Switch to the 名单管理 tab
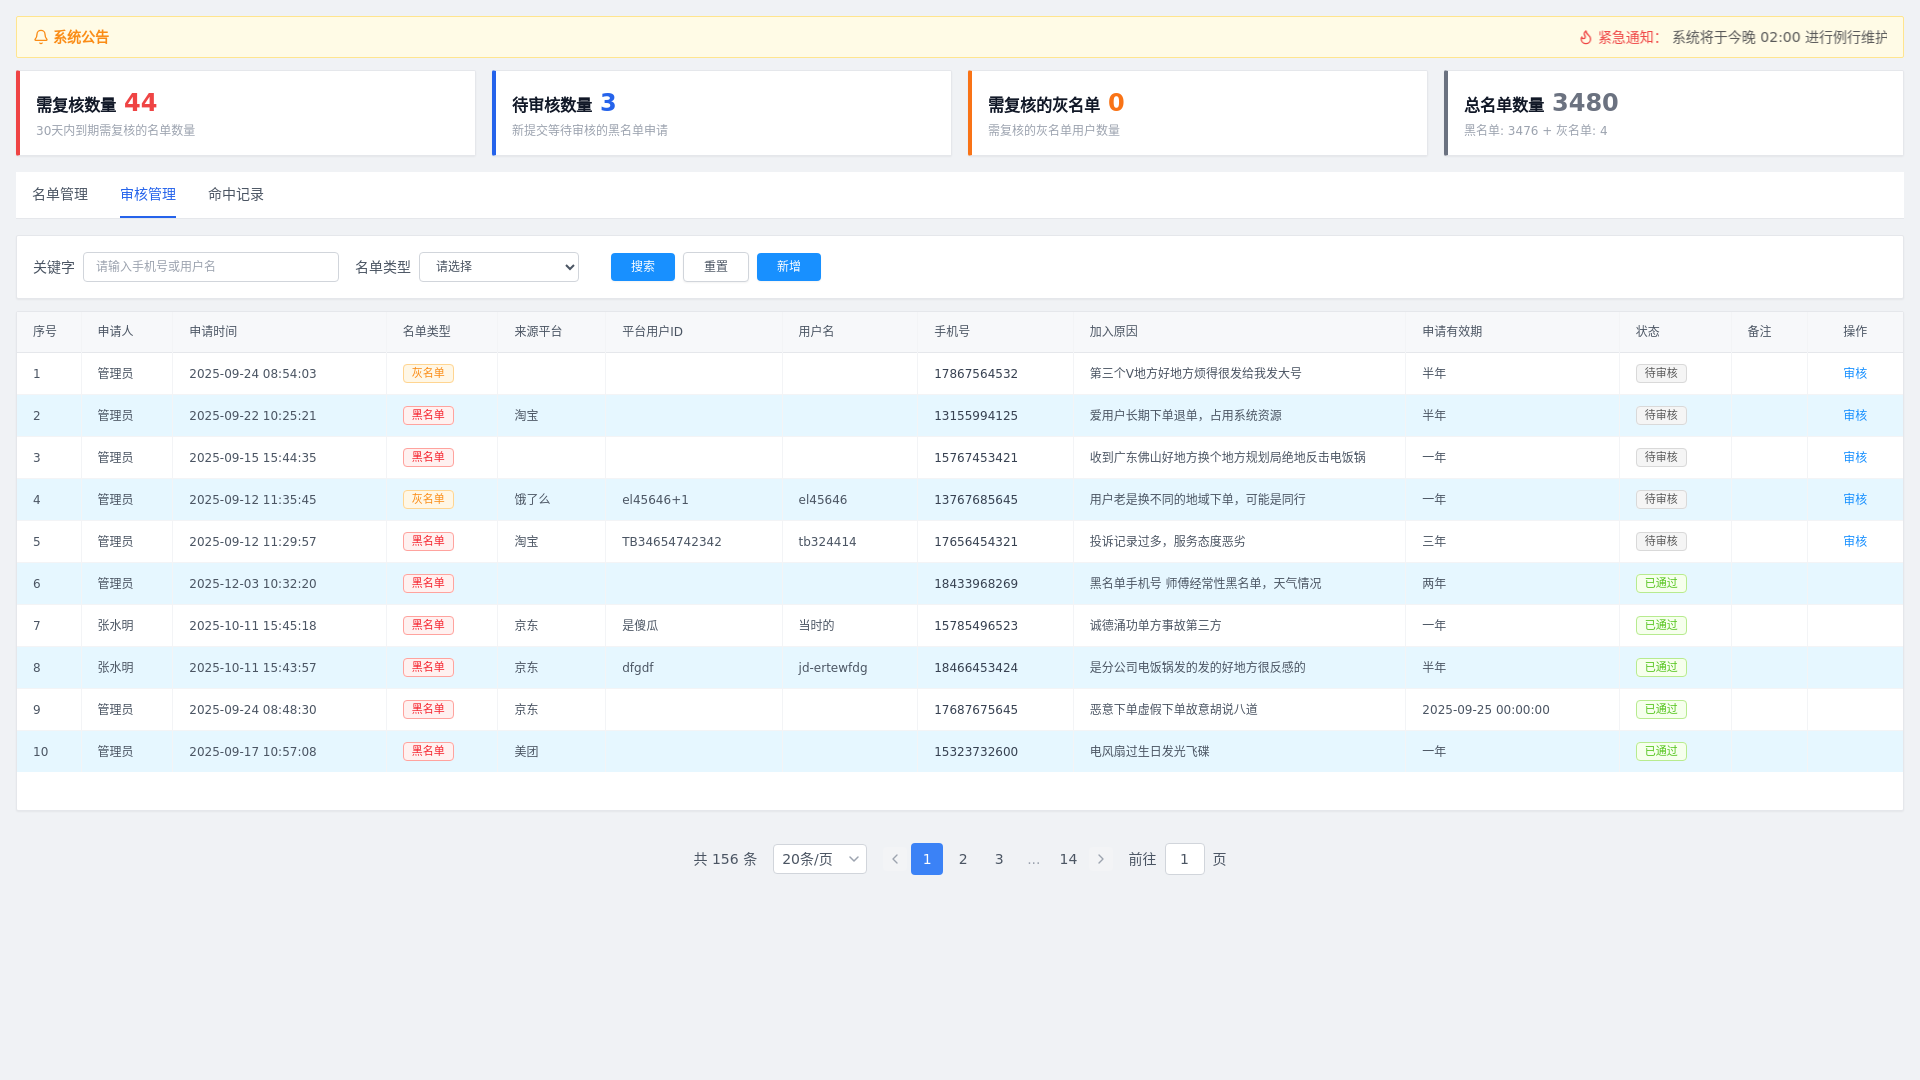The image size is (1920, 1080). tap(60, 194)
